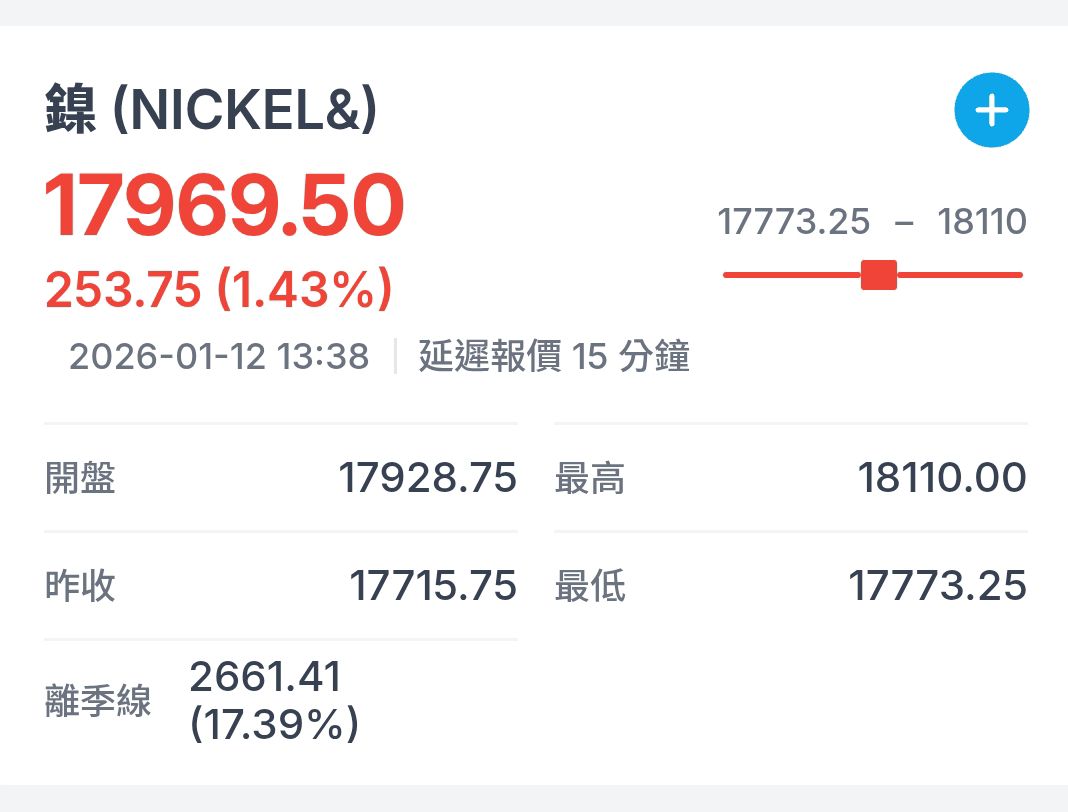Image resolution: width=1068 pixels, height=812 pixels.
Task: Click the 開盤 label
Action: [x=80, y=478]
